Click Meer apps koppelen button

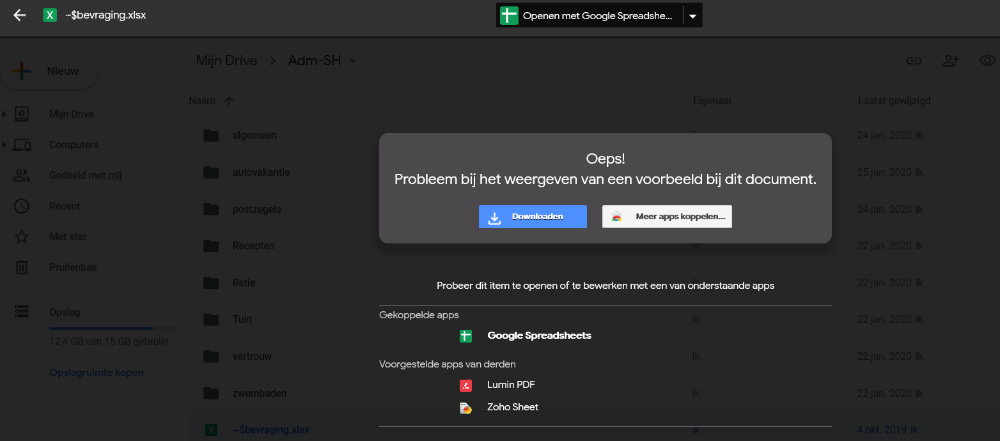667,216
